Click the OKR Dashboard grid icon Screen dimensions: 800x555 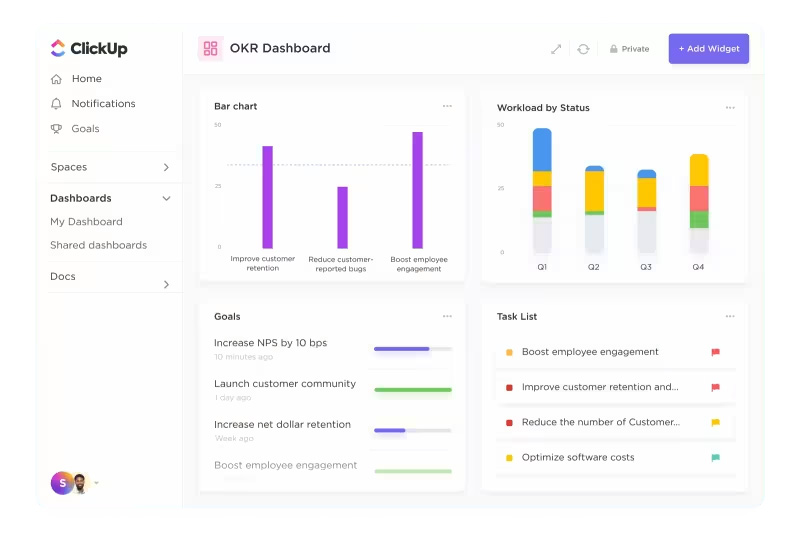(x=210, y=48)
